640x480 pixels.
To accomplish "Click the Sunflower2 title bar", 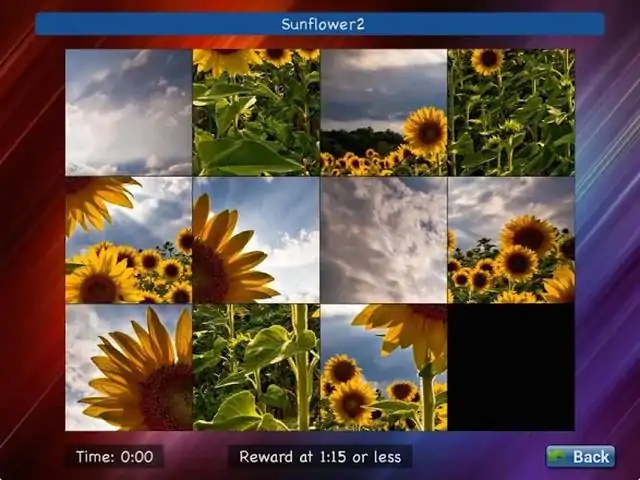I will tap(320, 24).
